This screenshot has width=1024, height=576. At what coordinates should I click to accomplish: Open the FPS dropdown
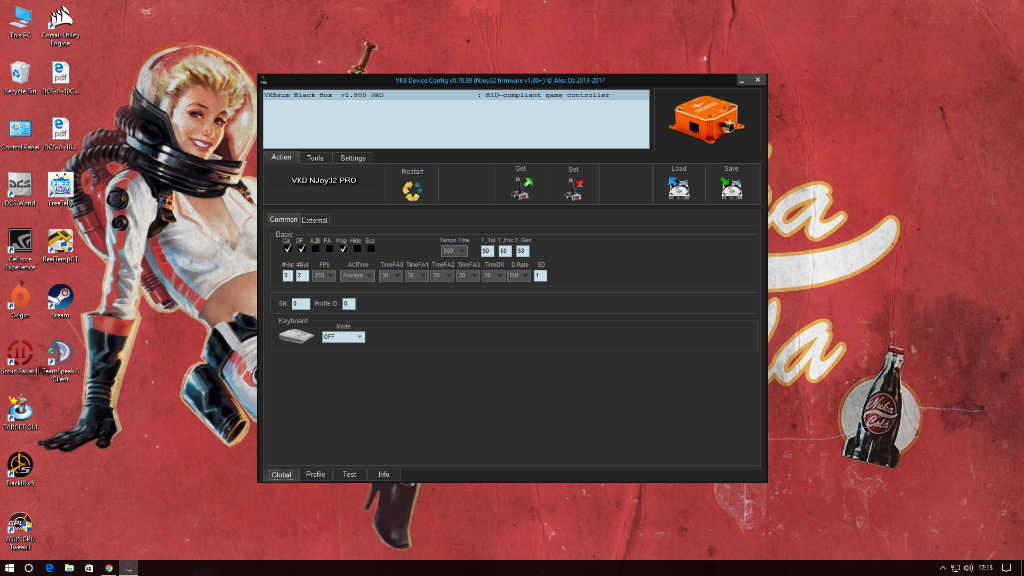pyautogui.click(x=323, y=276)
